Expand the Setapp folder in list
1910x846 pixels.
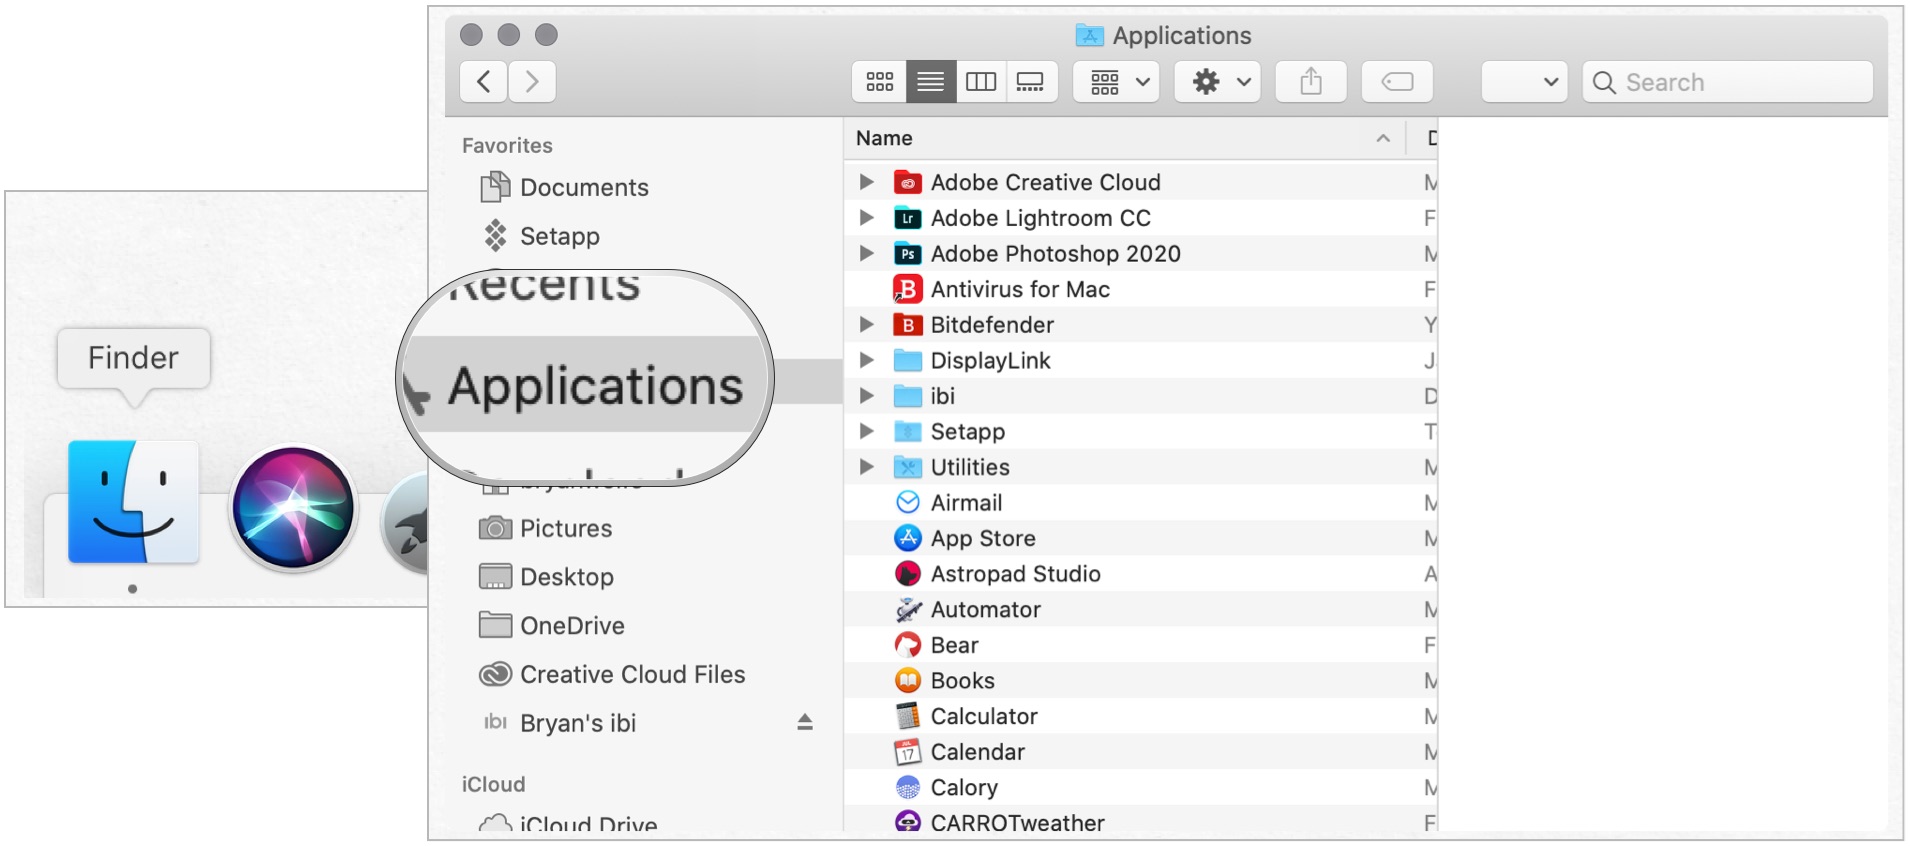867,431
